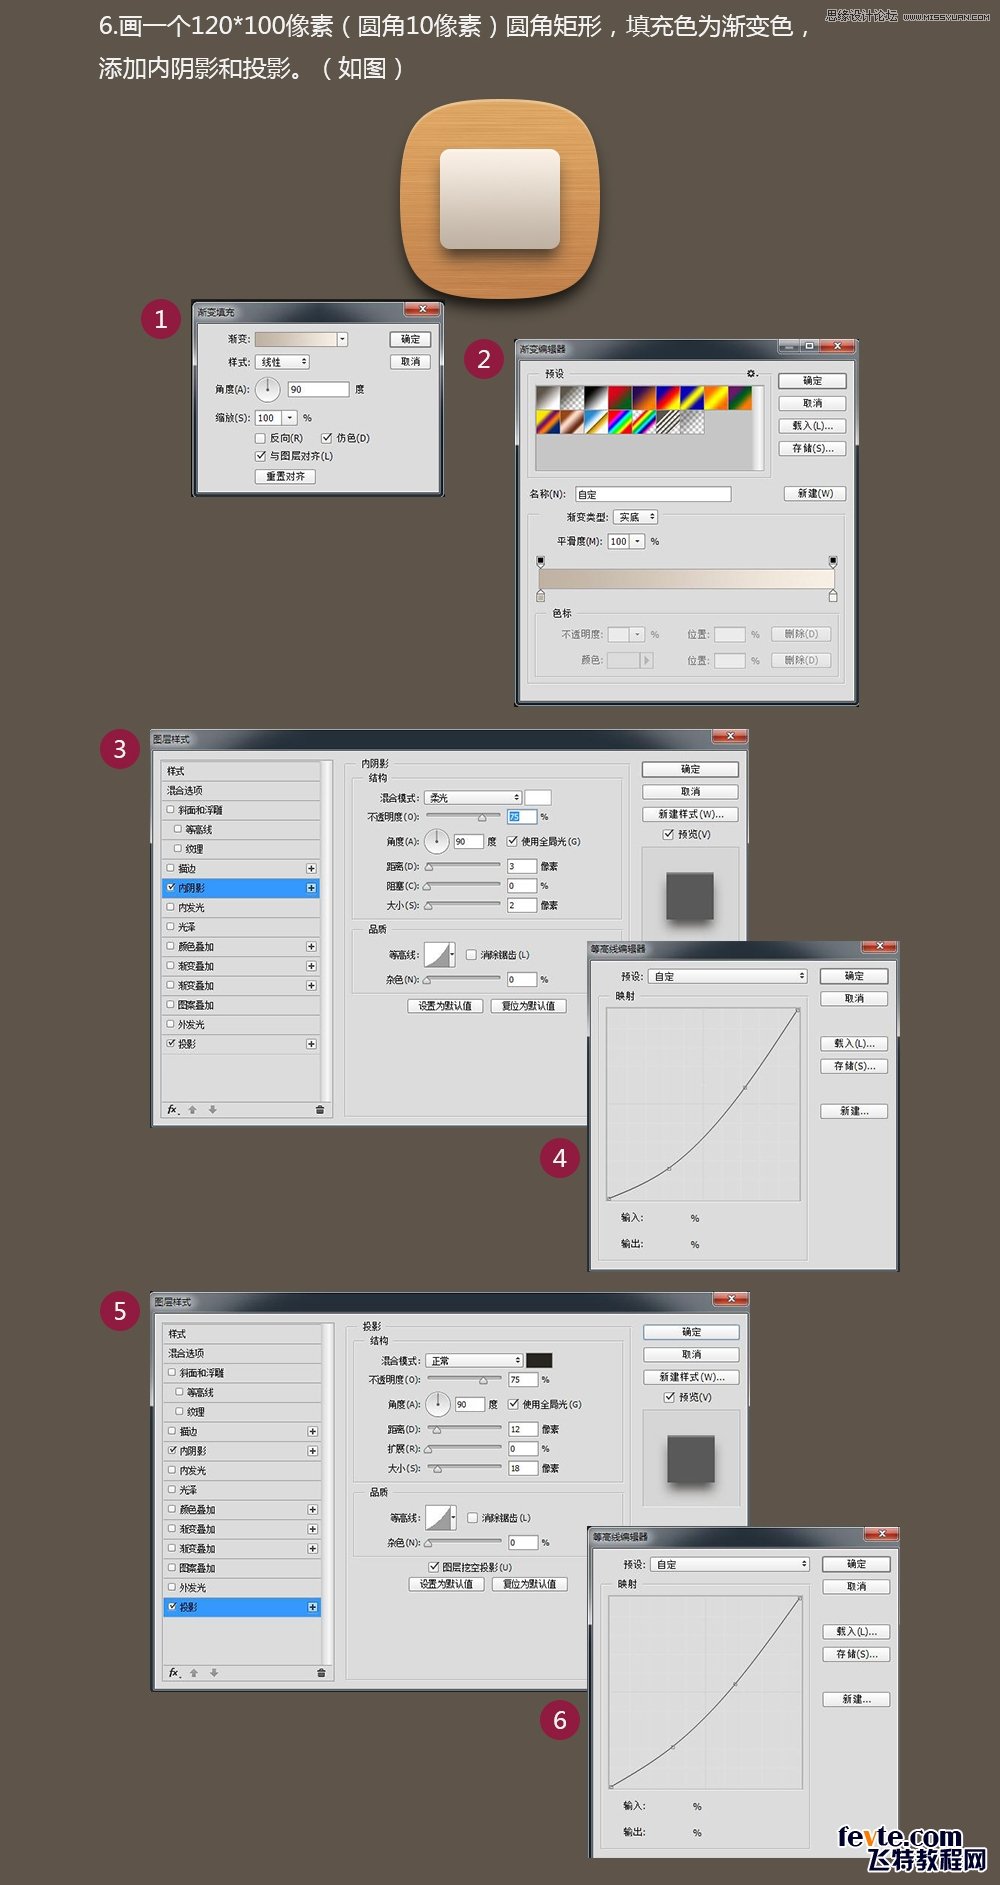
Task: Open the 渐变 gradient picker dropdown arrow
Action: [342, 339]
